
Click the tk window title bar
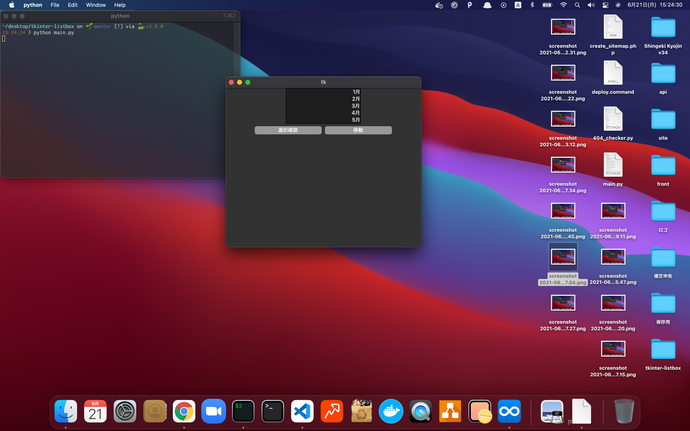tap(323, 82)
